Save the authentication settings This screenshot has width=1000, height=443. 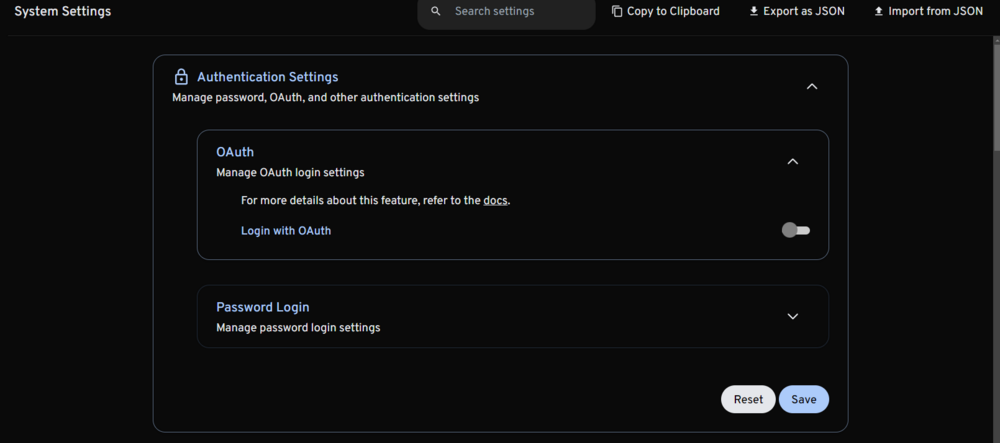point(804,400)
